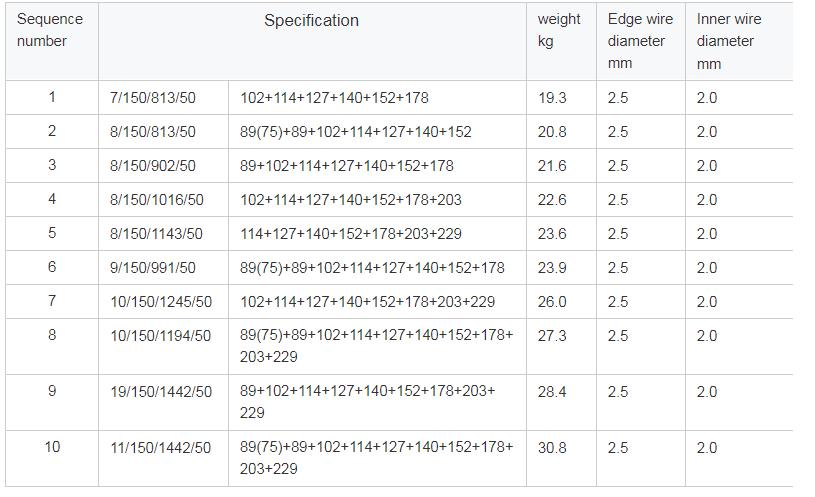
Task: Click the Inner wire diameter header
Action: click(739, 42)
